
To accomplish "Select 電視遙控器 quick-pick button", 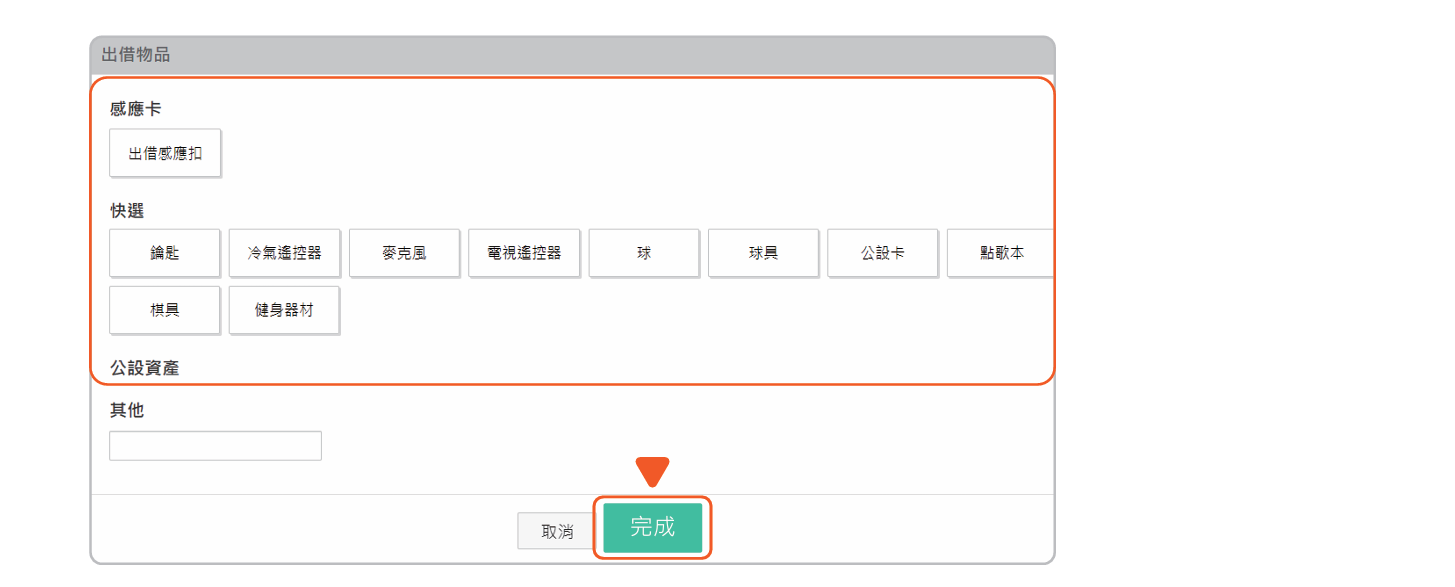I will click(x=524, y=253).
